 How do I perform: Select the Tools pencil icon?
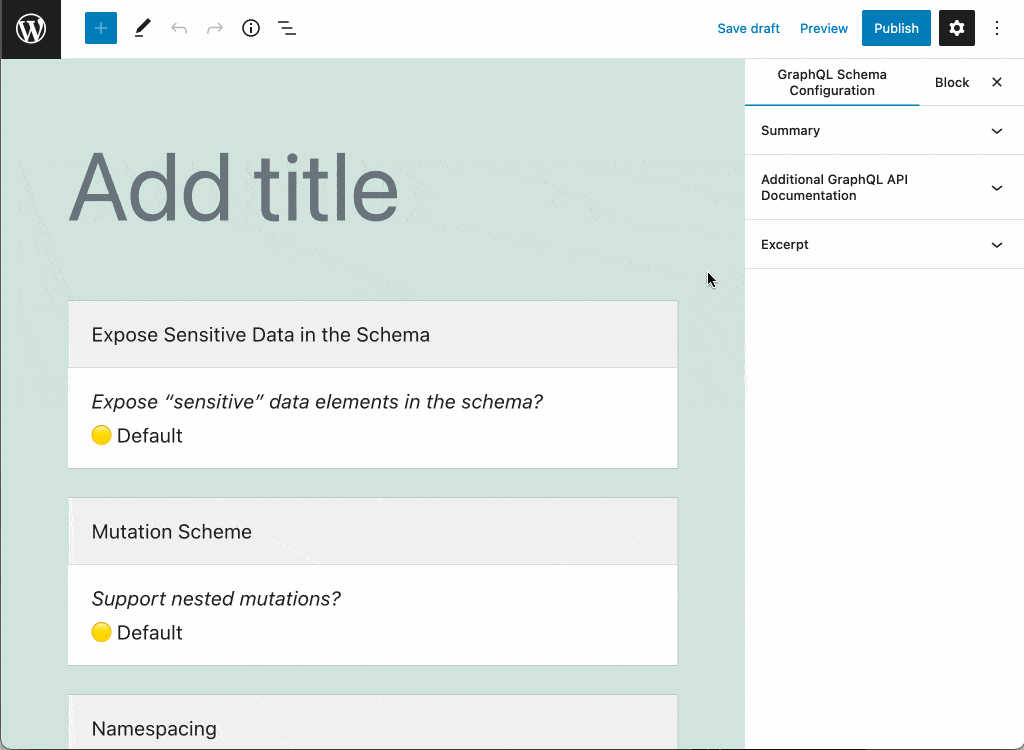[142, 28]
